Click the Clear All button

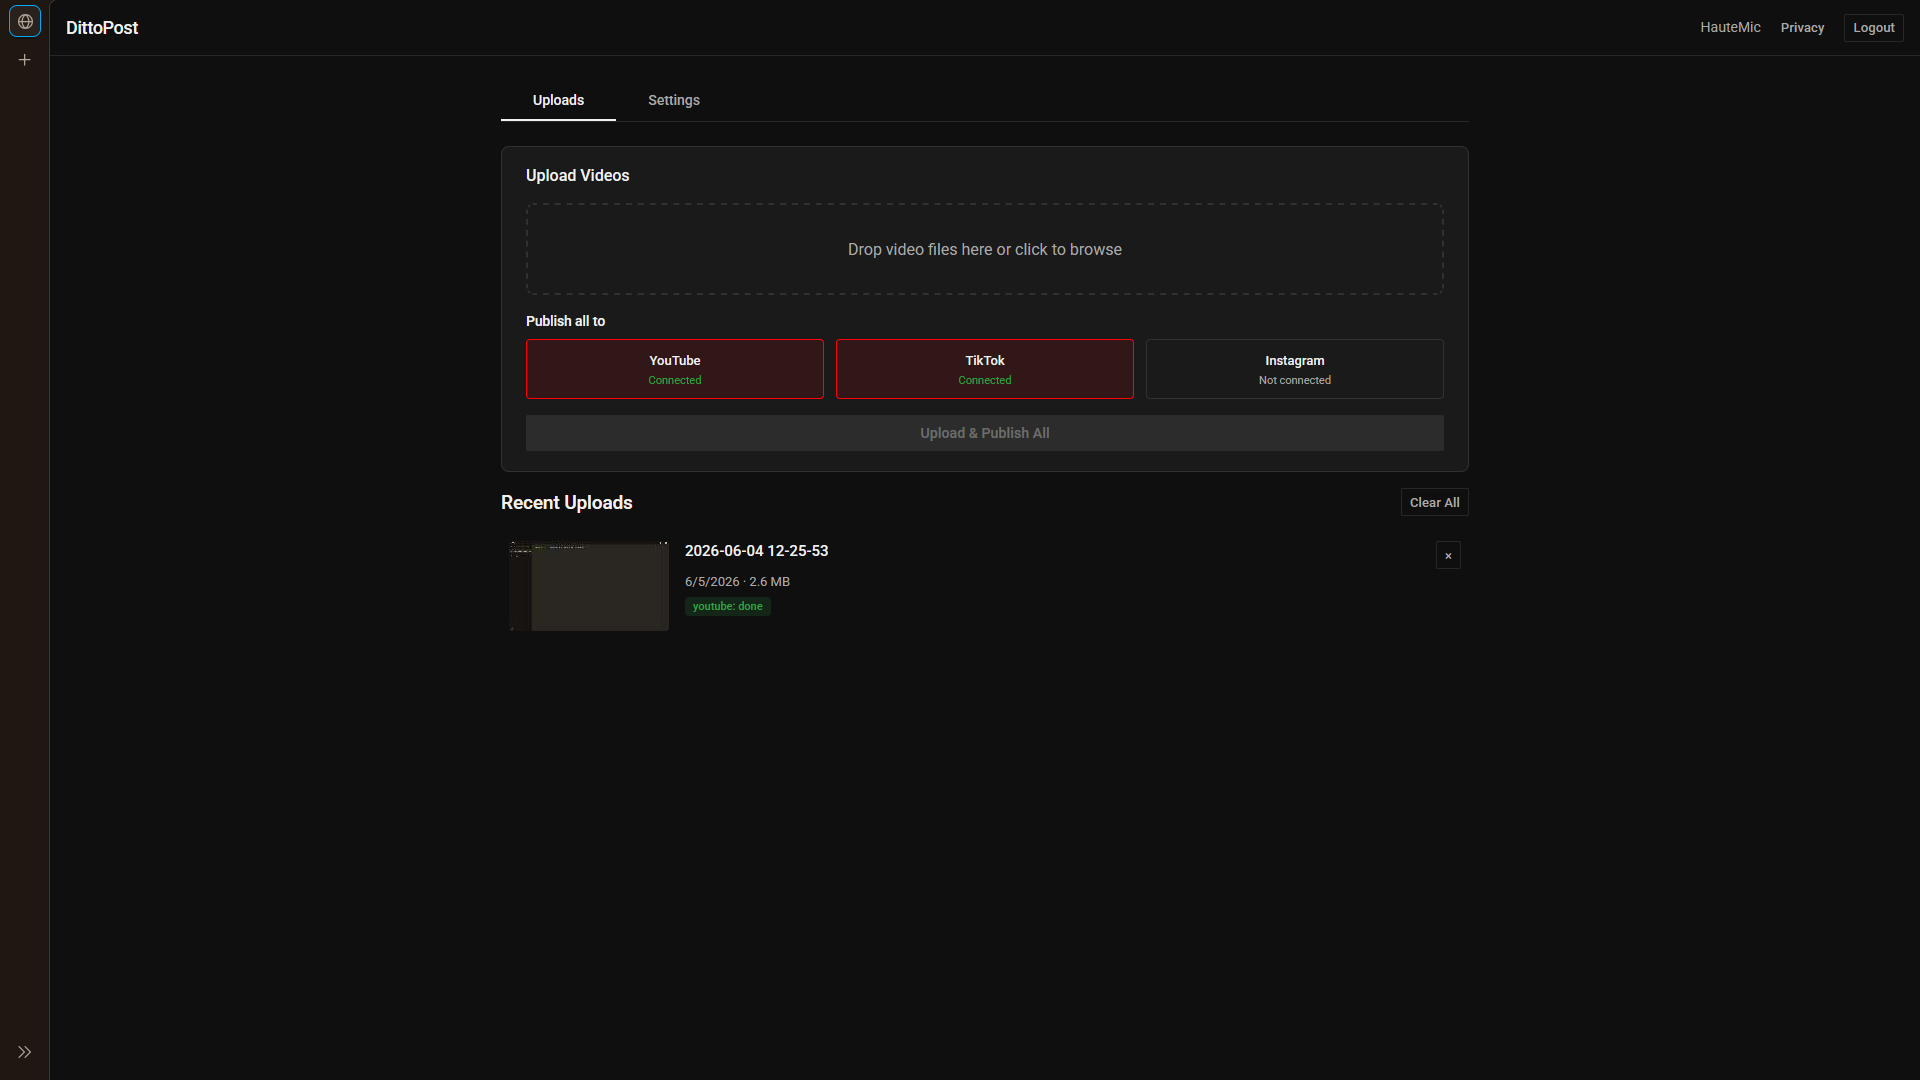tap(1434, 503)
